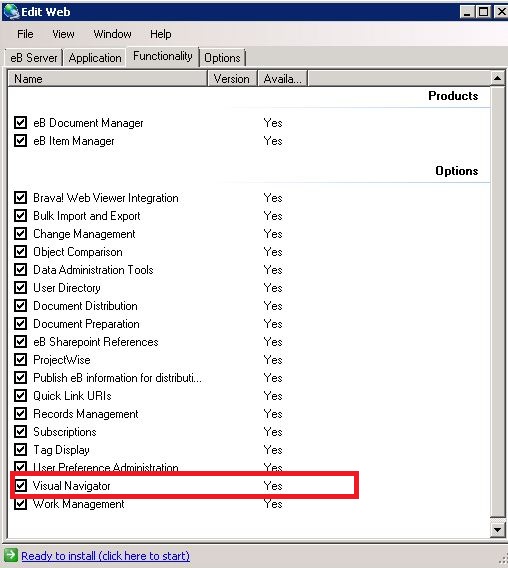The width and height of the screenshot is (508, 568).
Task: Toggle the Brava! Web Viewer Integration checkbox
Action: 21,197
